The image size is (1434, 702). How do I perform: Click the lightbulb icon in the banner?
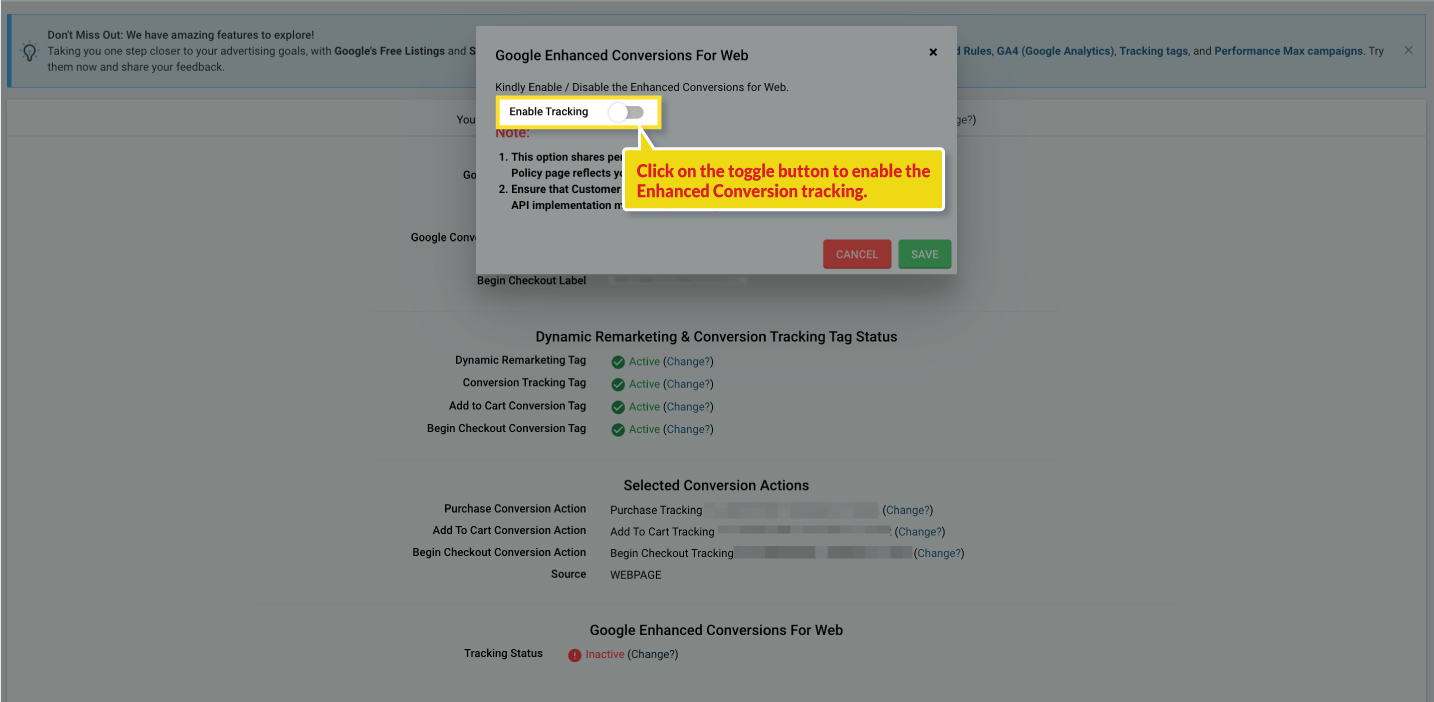[x=29, y=51]
